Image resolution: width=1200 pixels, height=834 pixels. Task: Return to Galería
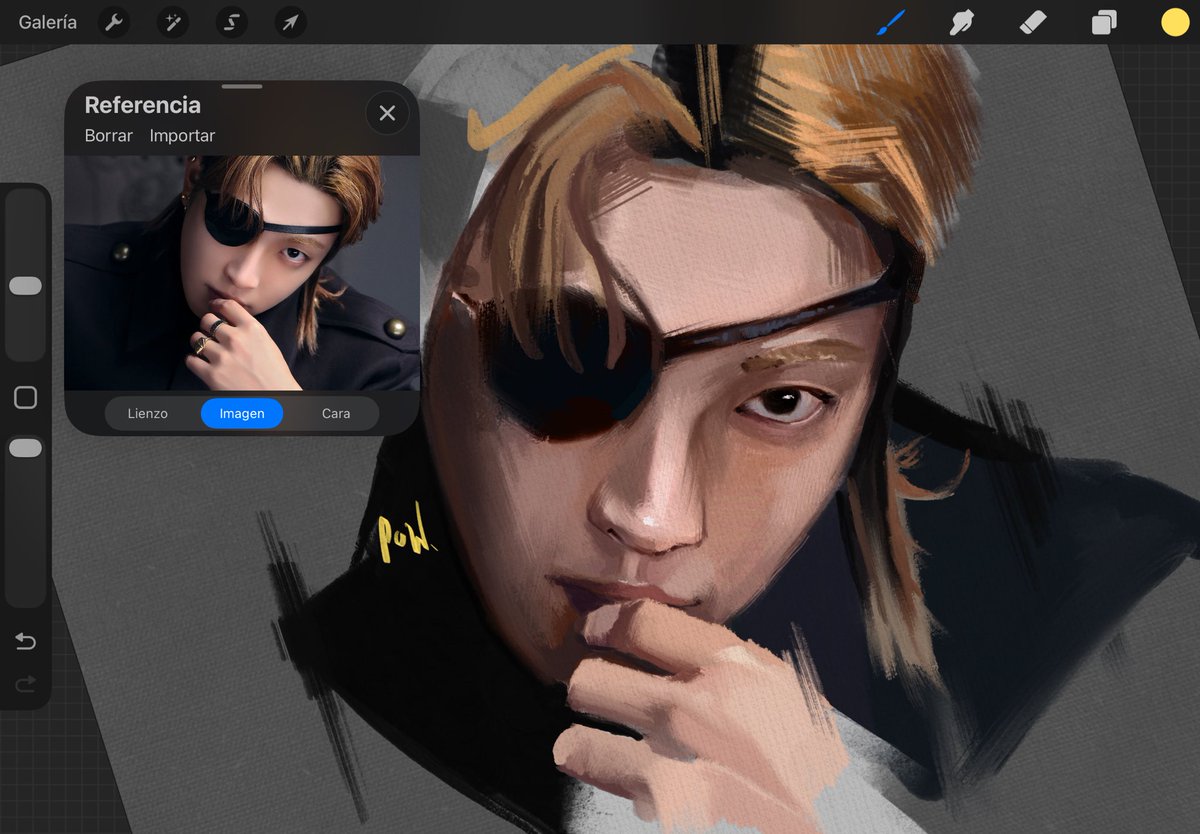[47, 21]
